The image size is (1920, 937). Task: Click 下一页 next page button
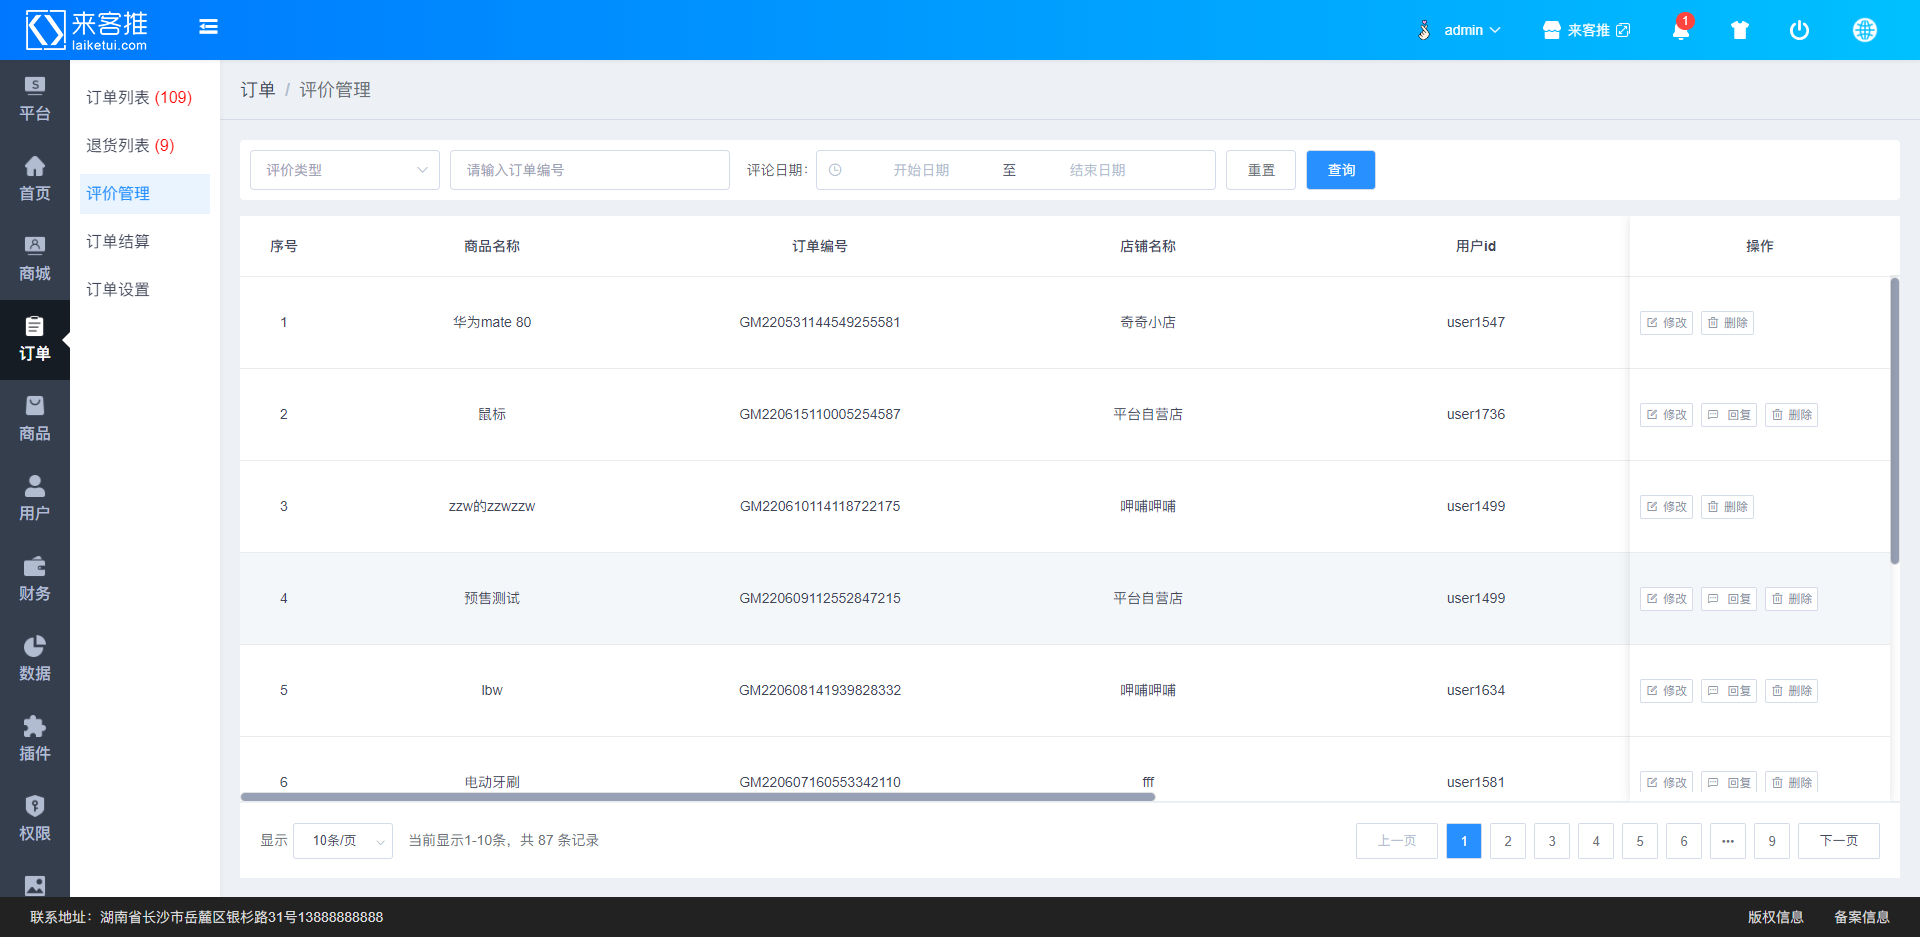click(1839, 841)
